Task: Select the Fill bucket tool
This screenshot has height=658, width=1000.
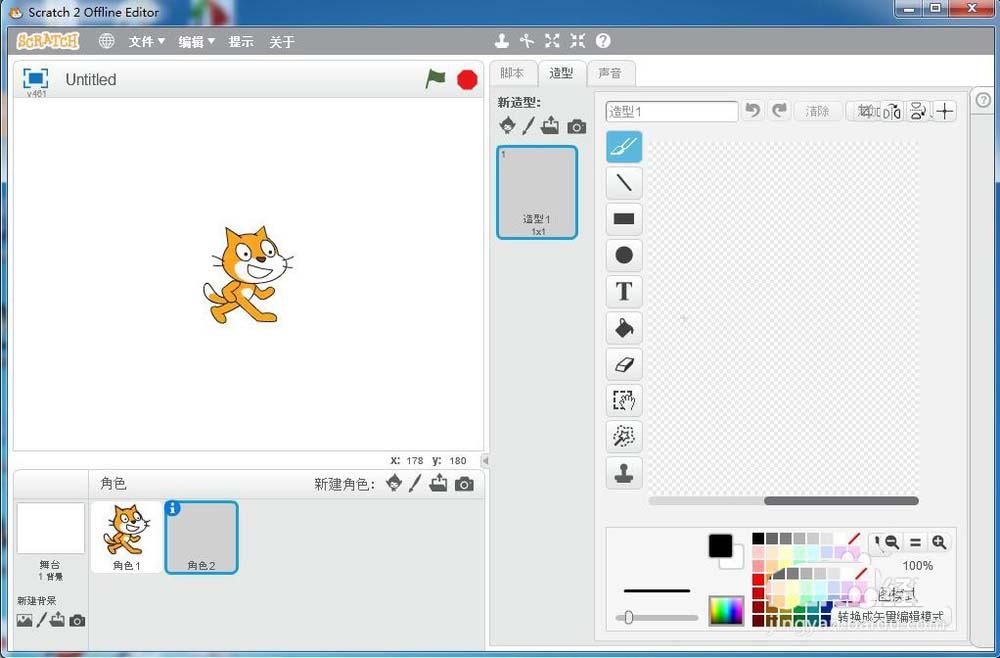Action: (x=624, y=328)
